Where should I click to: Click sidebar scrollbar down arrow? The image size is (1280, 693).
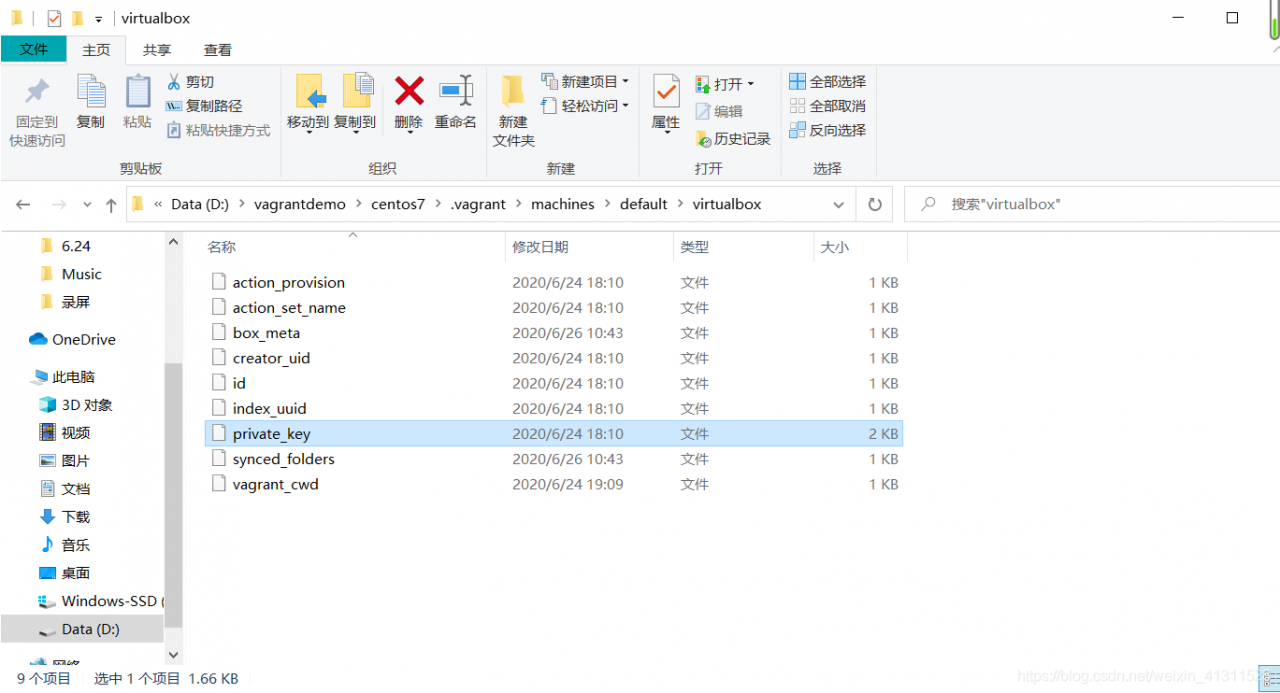coord(173,655)
